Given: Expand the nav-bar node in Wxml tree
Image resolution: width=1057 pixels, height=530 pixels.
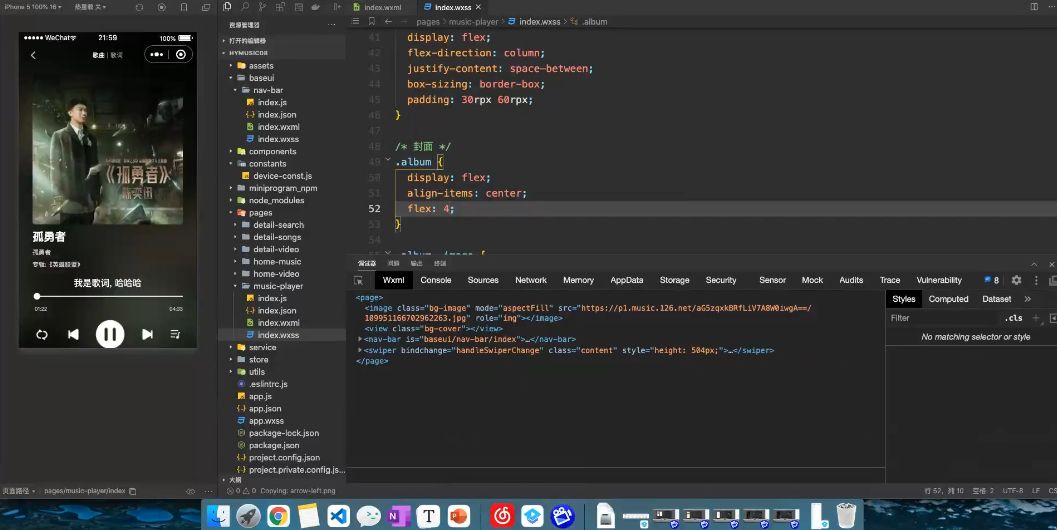Looking at the screenshot, I should [360, 340].
